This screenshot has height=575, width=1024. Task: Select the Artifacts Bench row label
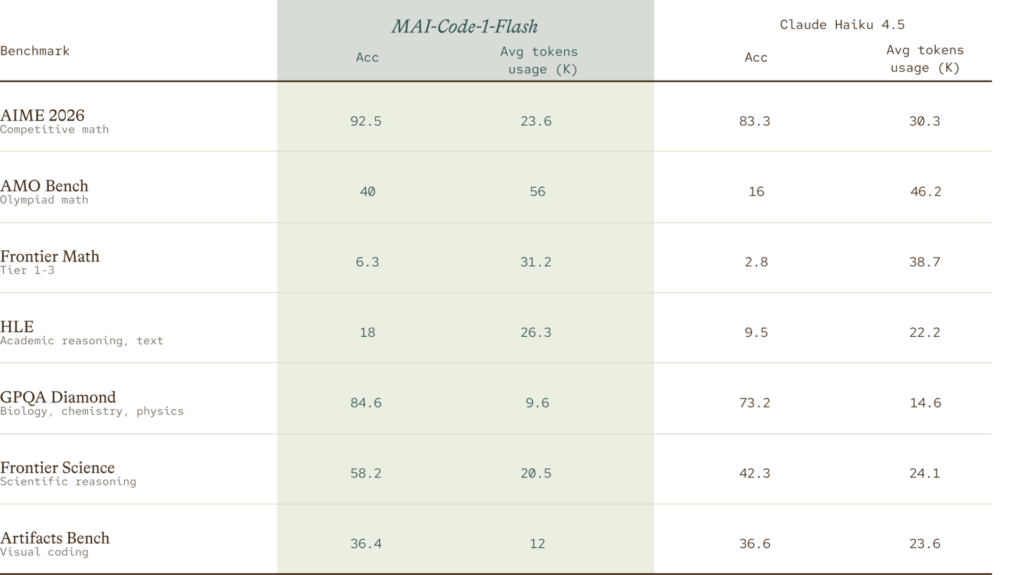(55, 544)
